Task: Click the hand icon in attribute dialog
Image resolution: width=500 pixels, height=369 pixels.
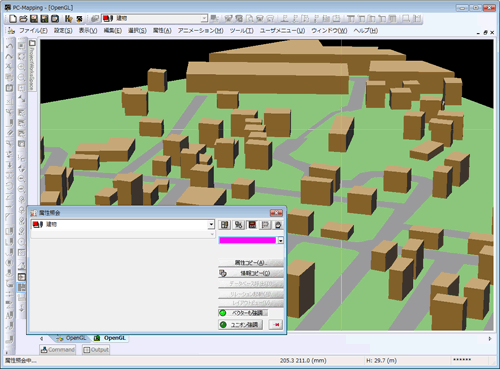Action: (x=278, y=225)
